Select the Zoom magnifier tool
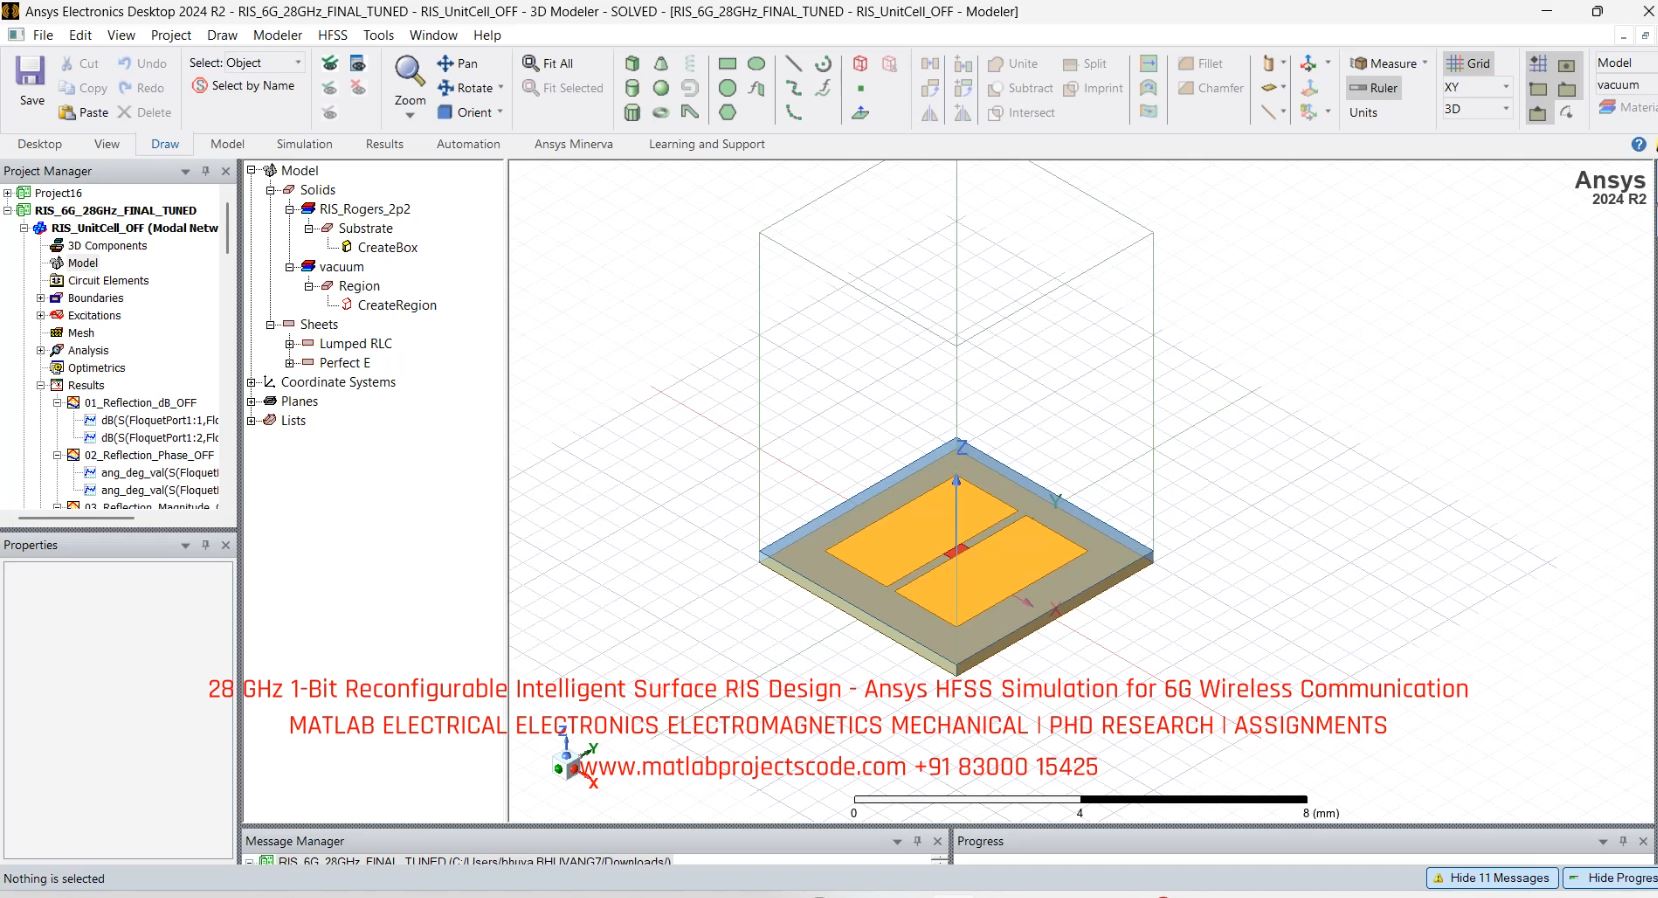The width and height of the screenshot is (1658, 898). point(409,70)
